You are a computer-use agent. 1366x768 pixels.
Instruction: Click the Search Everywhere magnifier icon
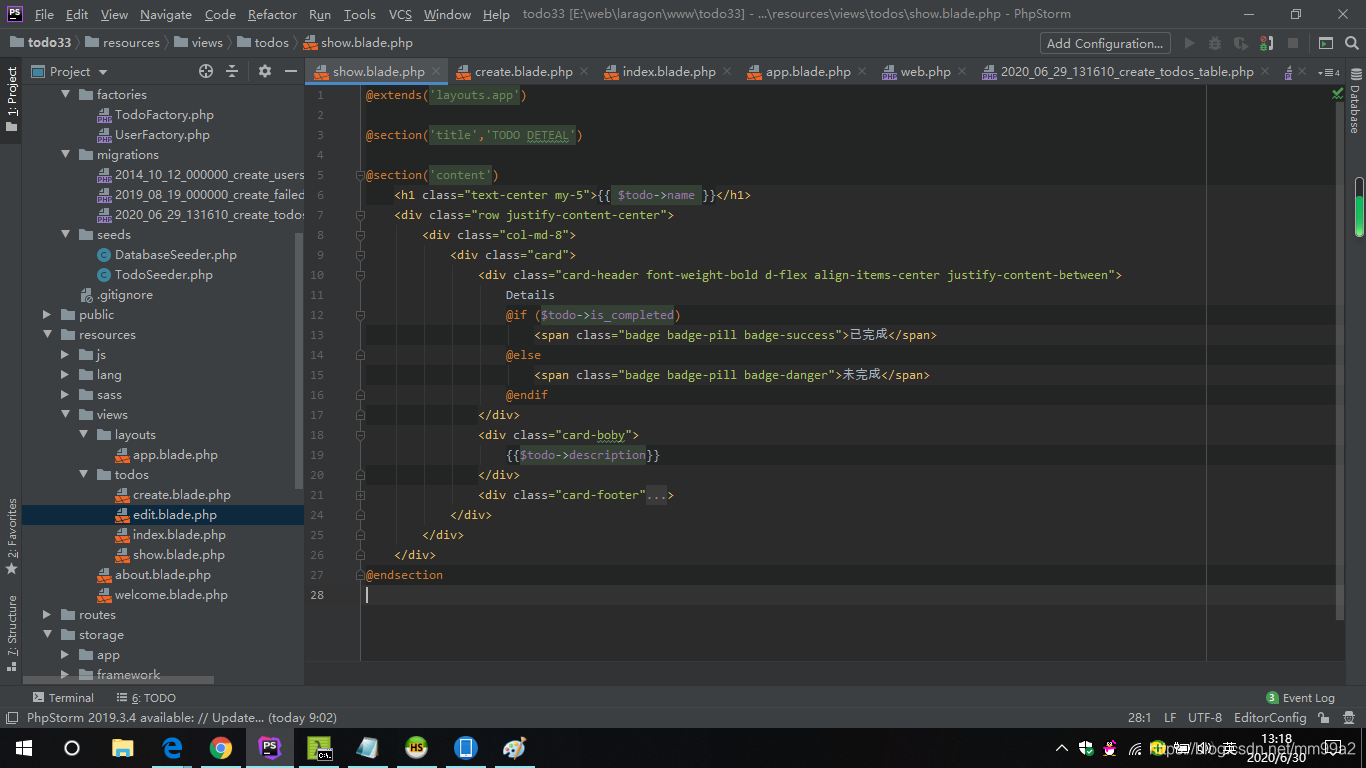[1351, 43]
